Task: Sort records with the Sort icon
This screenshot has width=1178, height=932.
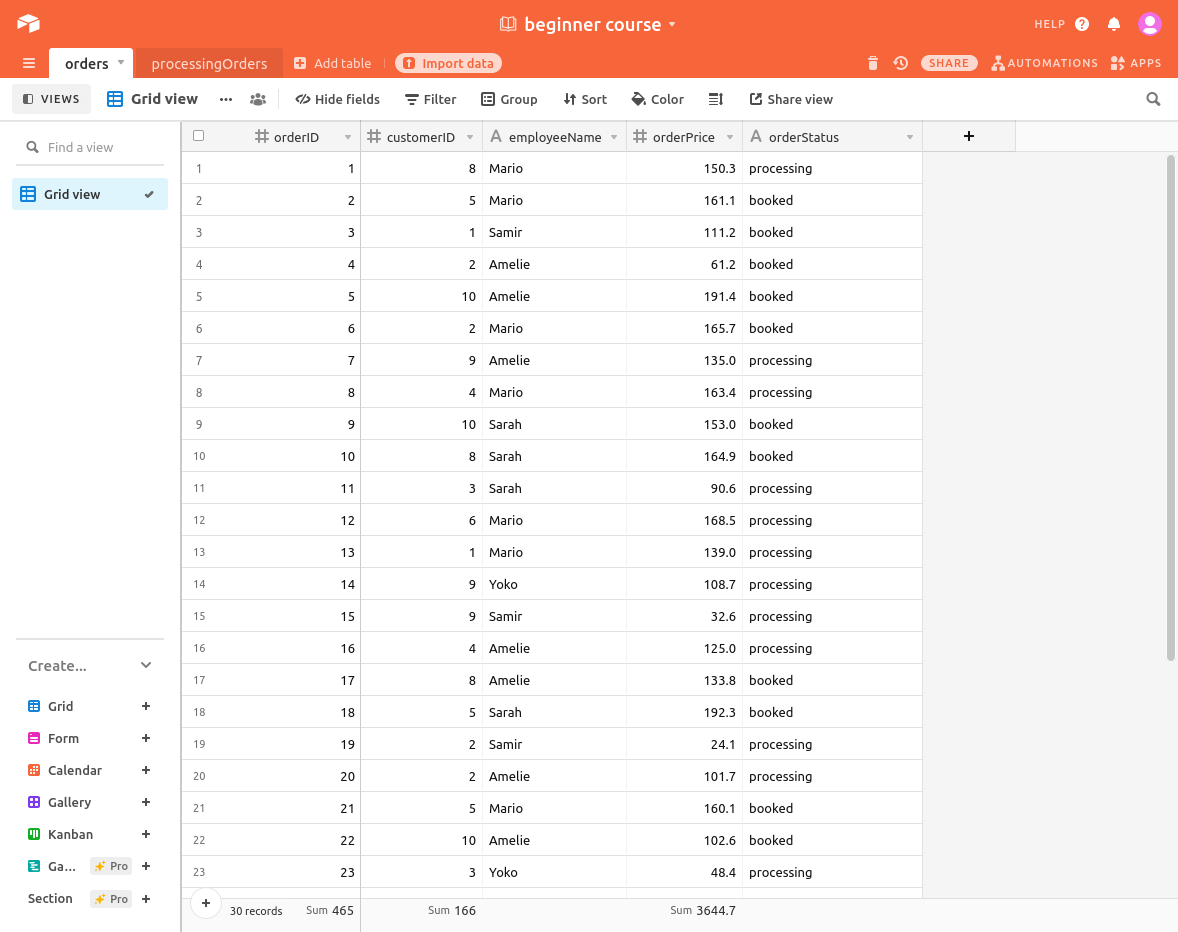Action: (x=584, y=99)
